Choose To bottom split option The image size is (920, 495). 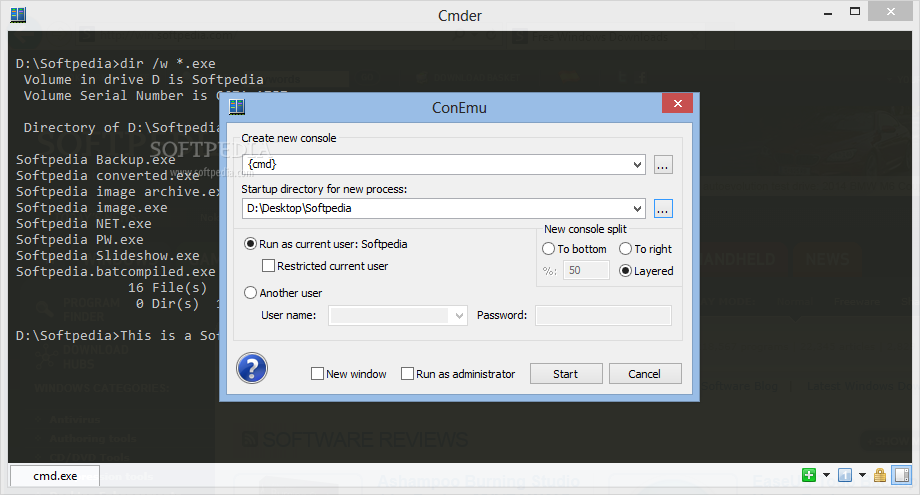574,249
